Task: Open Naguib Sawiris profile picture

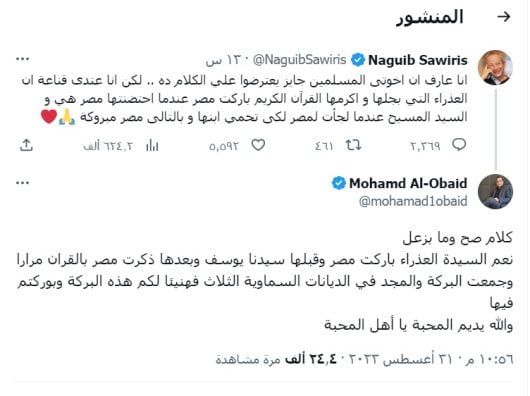Action: (495, 67)
